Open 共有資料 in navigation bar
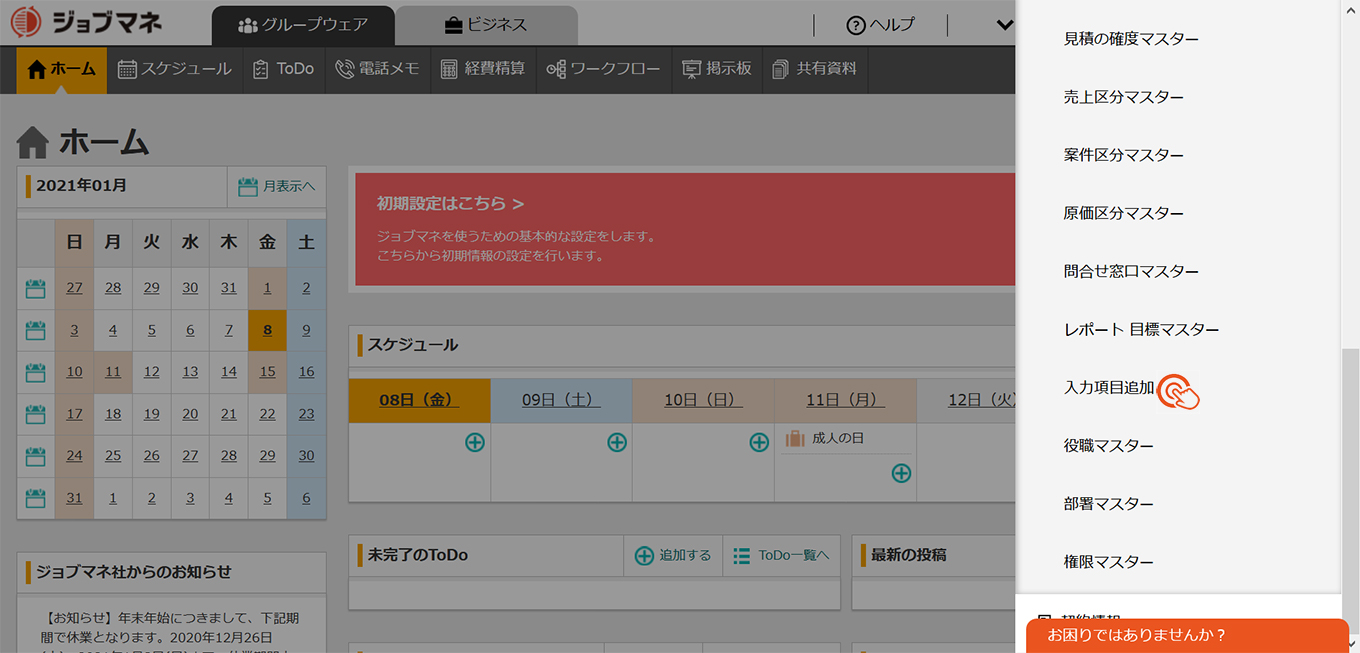 click(814, 69)
